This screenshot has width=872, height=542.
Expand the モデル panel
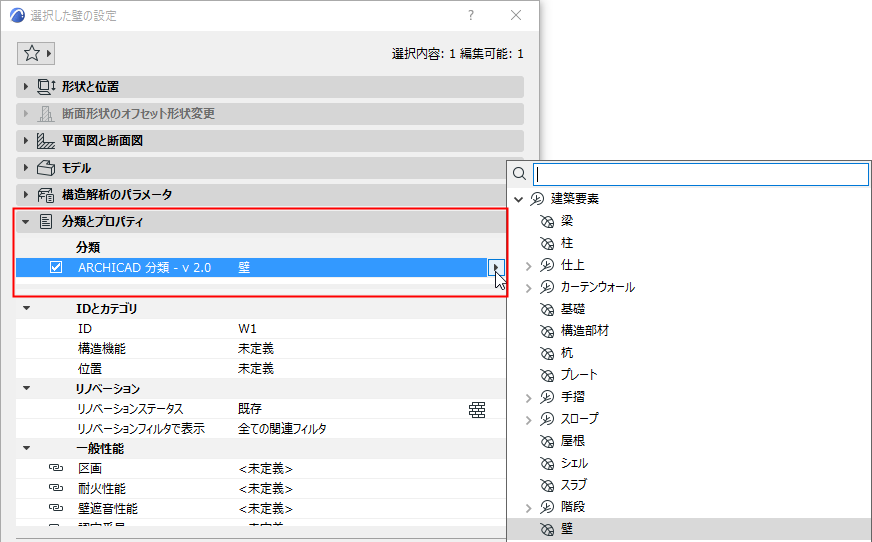tap(26, 168)
